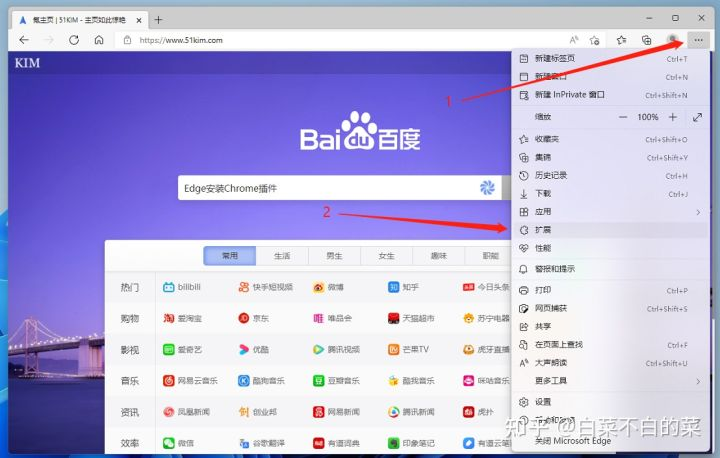The image size is (720, 458).
Task: Open the 知乎 link
Action: (x=403, y=287)
